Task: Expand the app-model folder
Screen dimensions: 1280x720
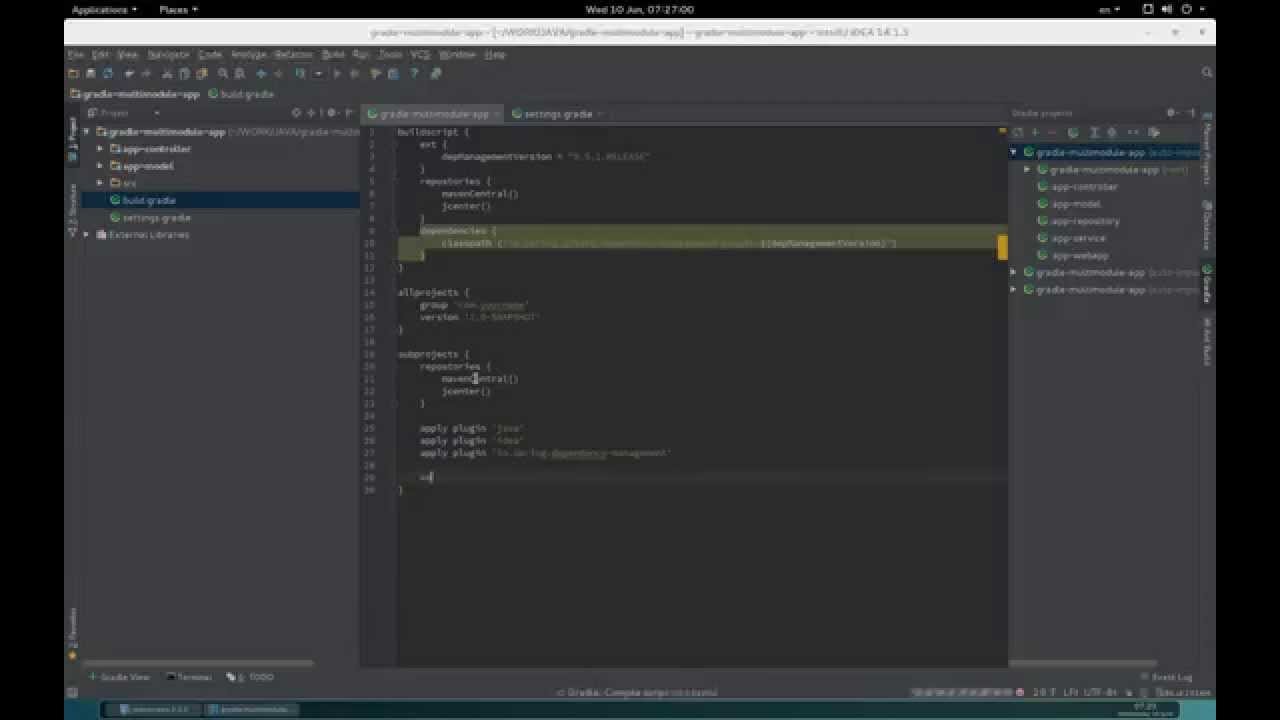Action: [100, 166]
